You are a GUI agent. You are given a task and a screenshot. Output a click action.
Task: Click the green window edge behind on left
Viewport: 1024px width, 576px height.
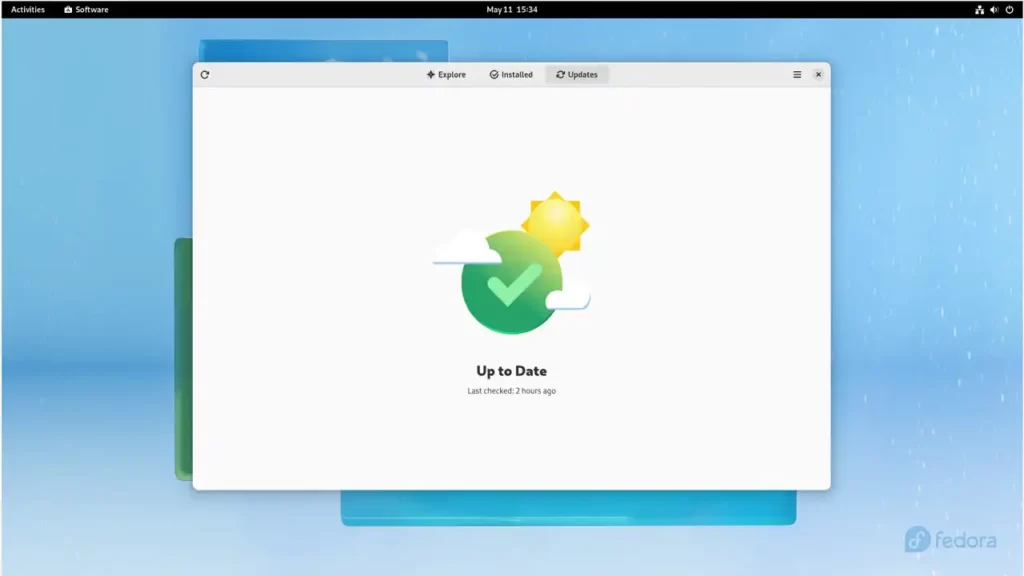(183, 358)
